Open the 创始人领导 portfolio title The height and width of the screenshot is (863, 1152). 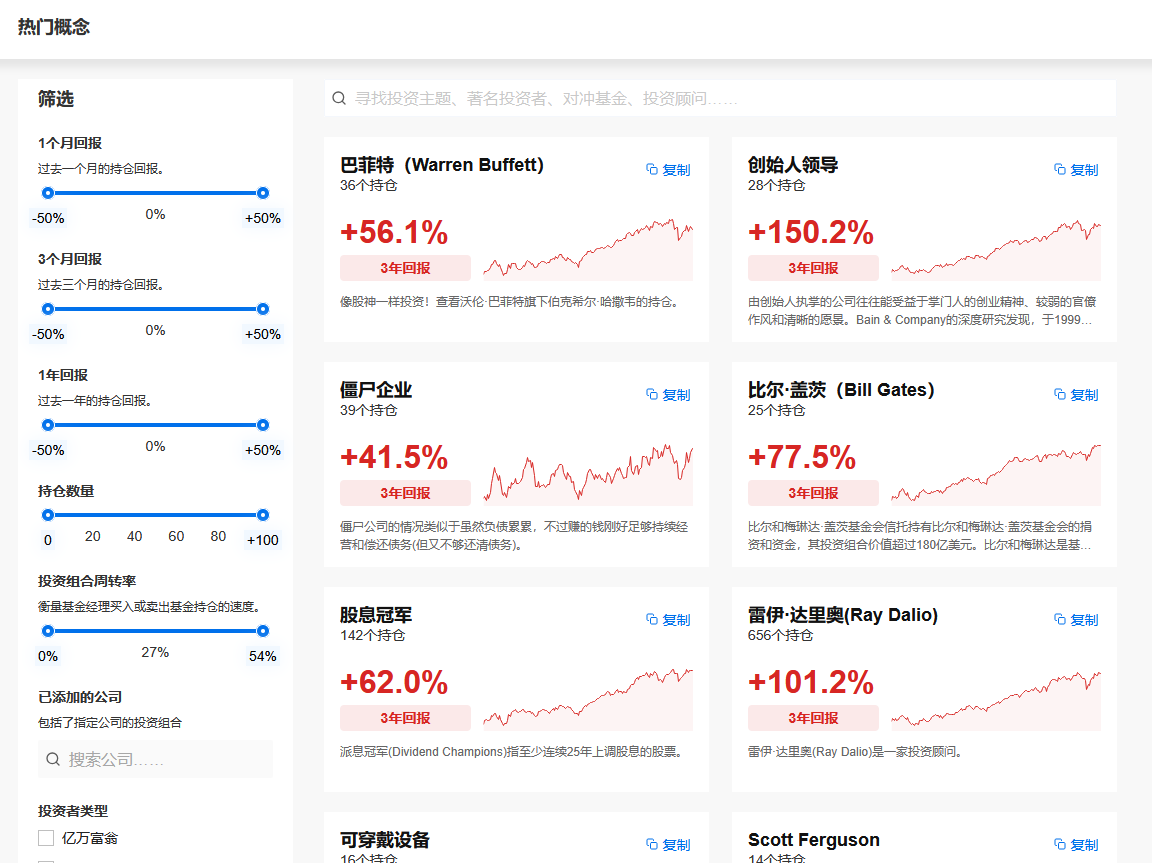coord(793,165)
